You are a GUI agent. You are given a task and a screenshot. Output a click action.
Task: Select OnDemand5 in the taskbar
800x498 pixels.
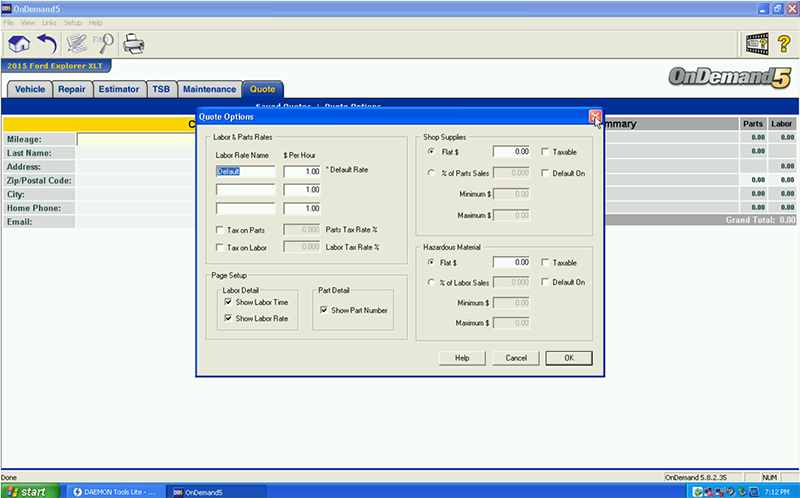click(216, 492)
